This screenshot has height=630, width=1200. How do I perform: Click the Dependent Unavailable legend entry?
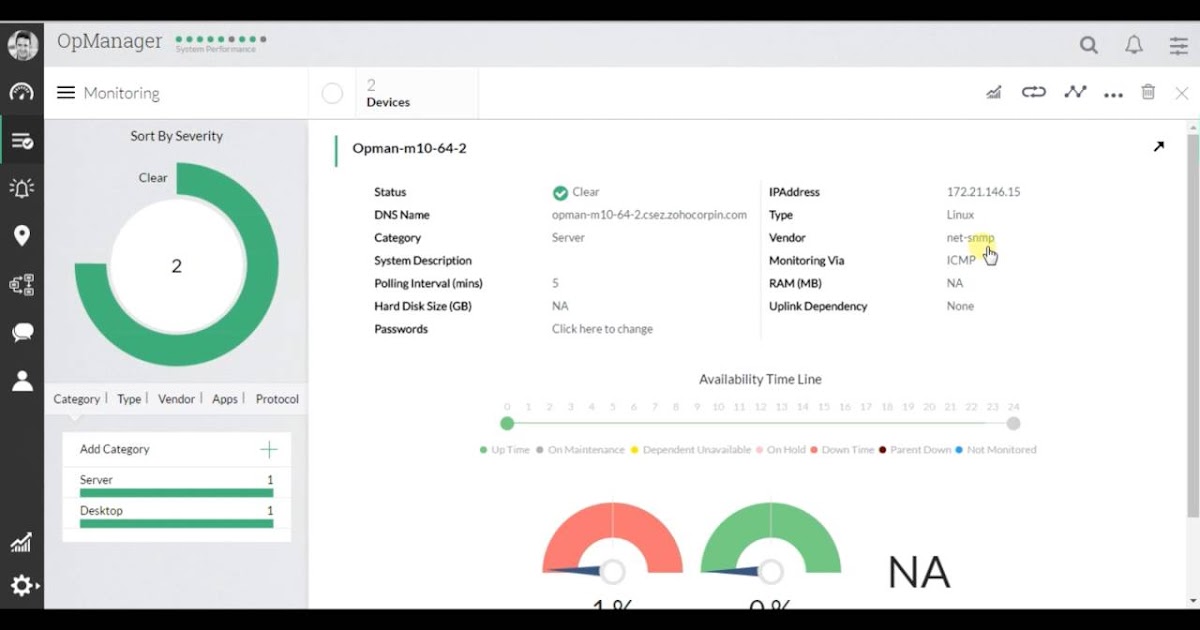(690, 450)
